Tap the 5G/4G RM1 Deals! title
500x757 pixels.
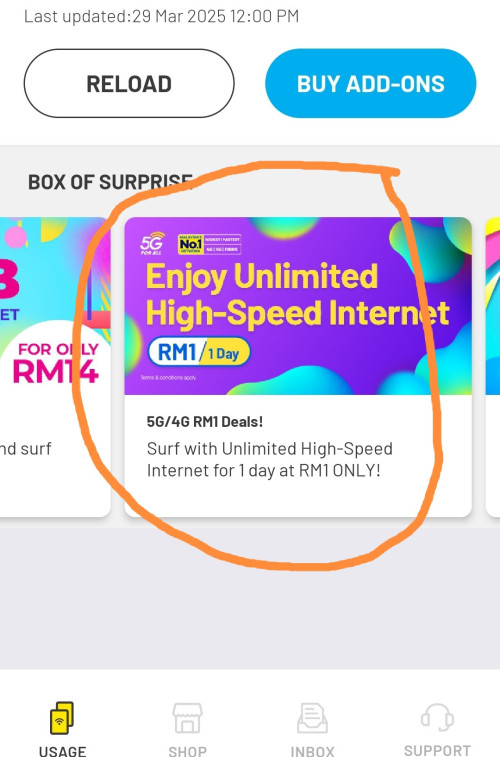pyautogui.click(x=205, y=421)
